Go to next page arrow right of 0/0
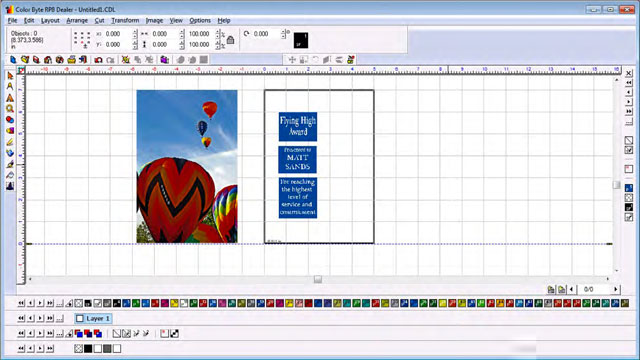The image size is (640, 360). pos(616,289)
